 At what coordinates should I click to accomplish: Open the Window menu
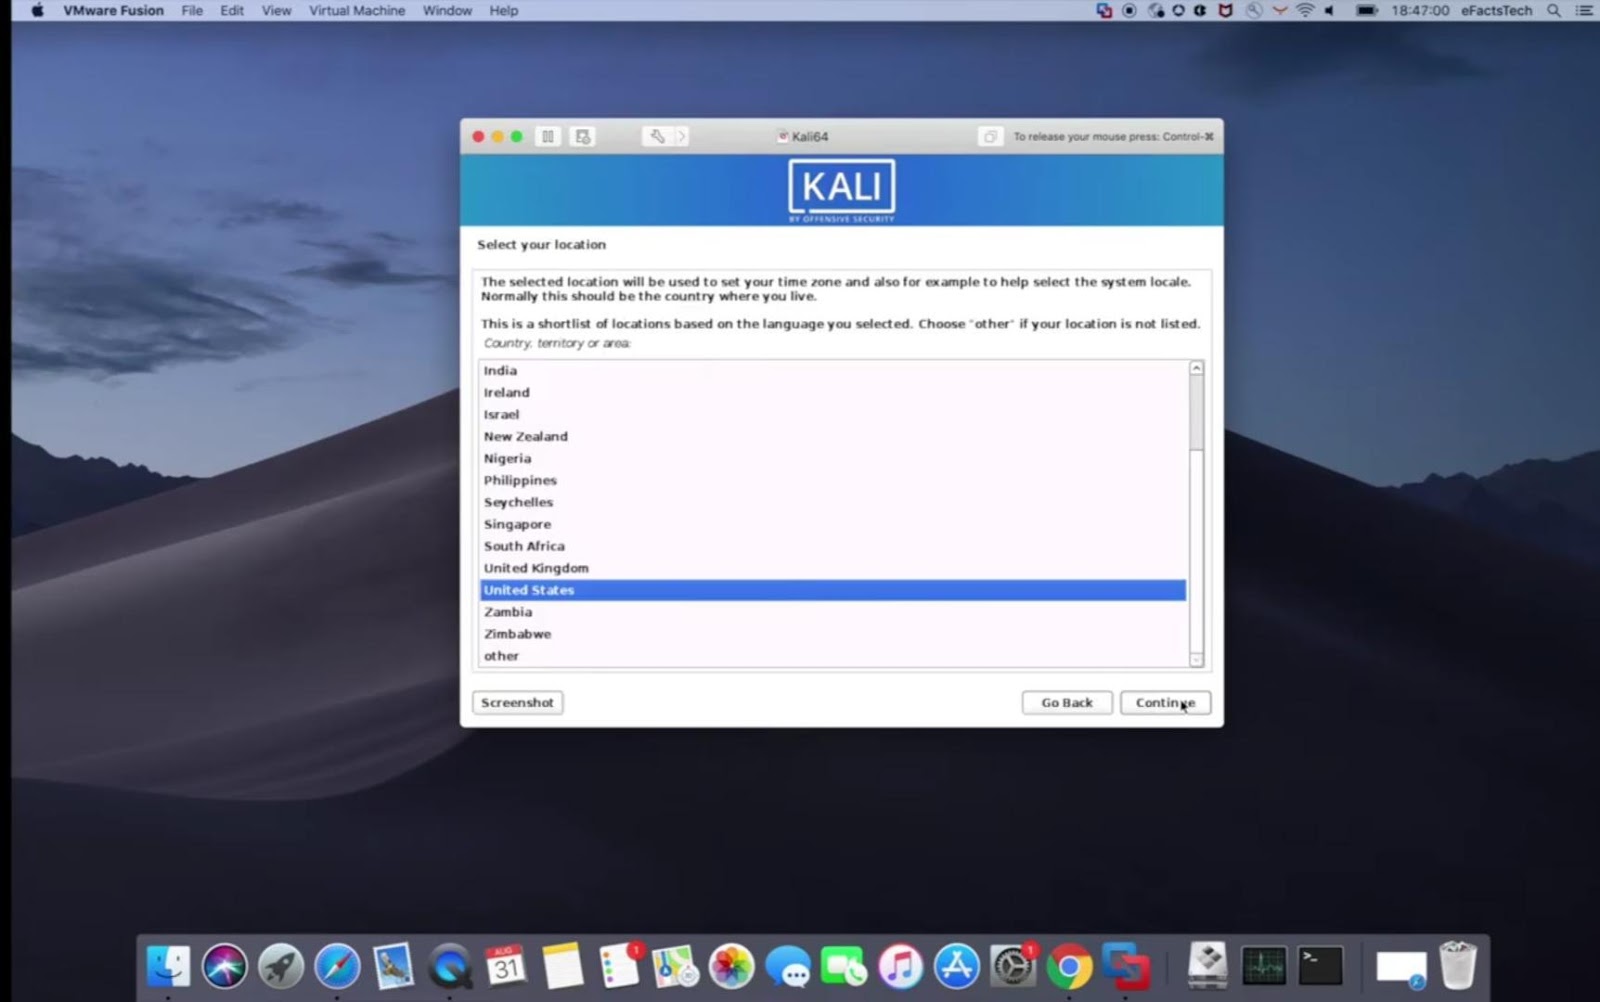coord(447,10)
